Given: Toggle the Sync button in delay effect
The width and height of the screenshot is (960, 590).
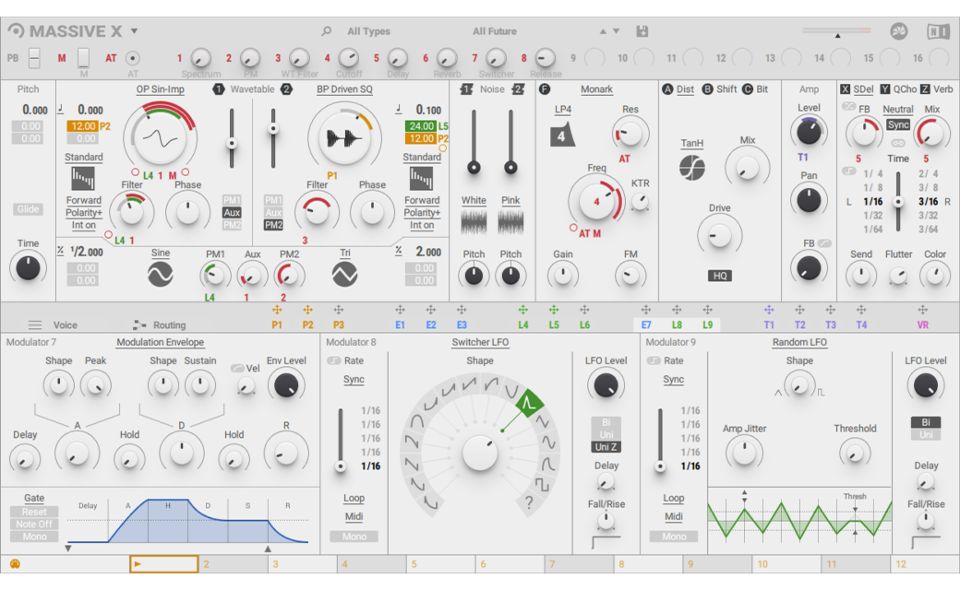Looking at the screenshot, I should pos(897,125).
